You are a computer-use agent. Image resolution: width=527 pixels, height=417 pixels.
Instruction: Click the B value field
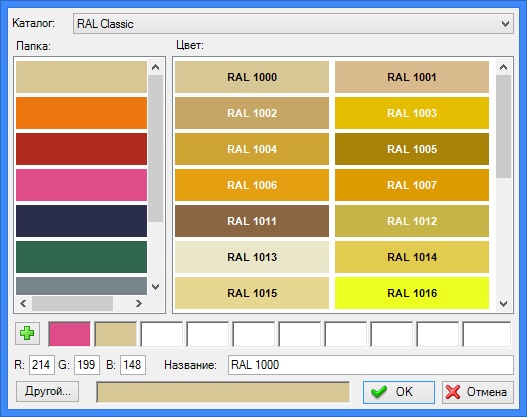(x=133, y=365)
